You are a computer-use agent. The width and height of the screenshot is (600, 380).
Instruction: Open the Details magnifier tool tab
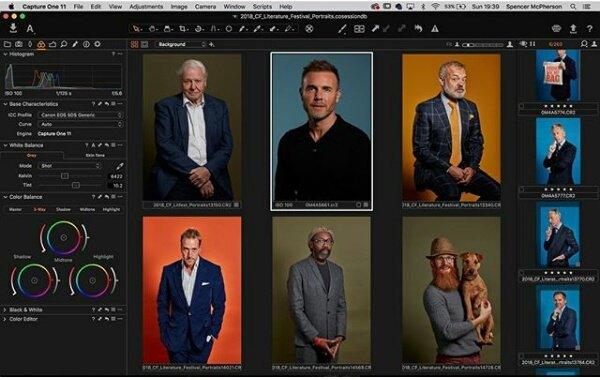coord(64,44)
